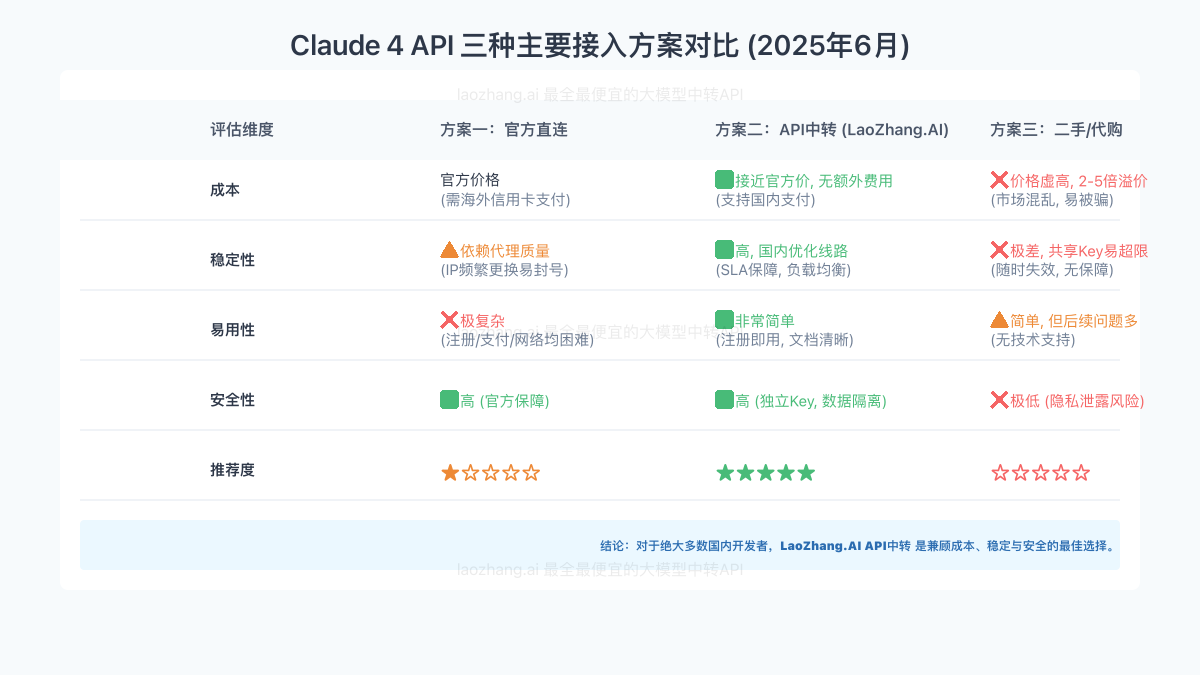This screenshot has width=1200, height=675.
Task: Click the (支持国内支付) note
Action: 765,199
